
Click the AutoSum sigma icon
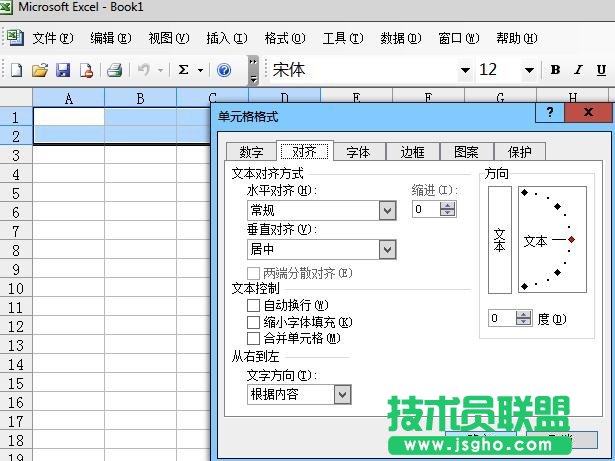coord(183,70)
